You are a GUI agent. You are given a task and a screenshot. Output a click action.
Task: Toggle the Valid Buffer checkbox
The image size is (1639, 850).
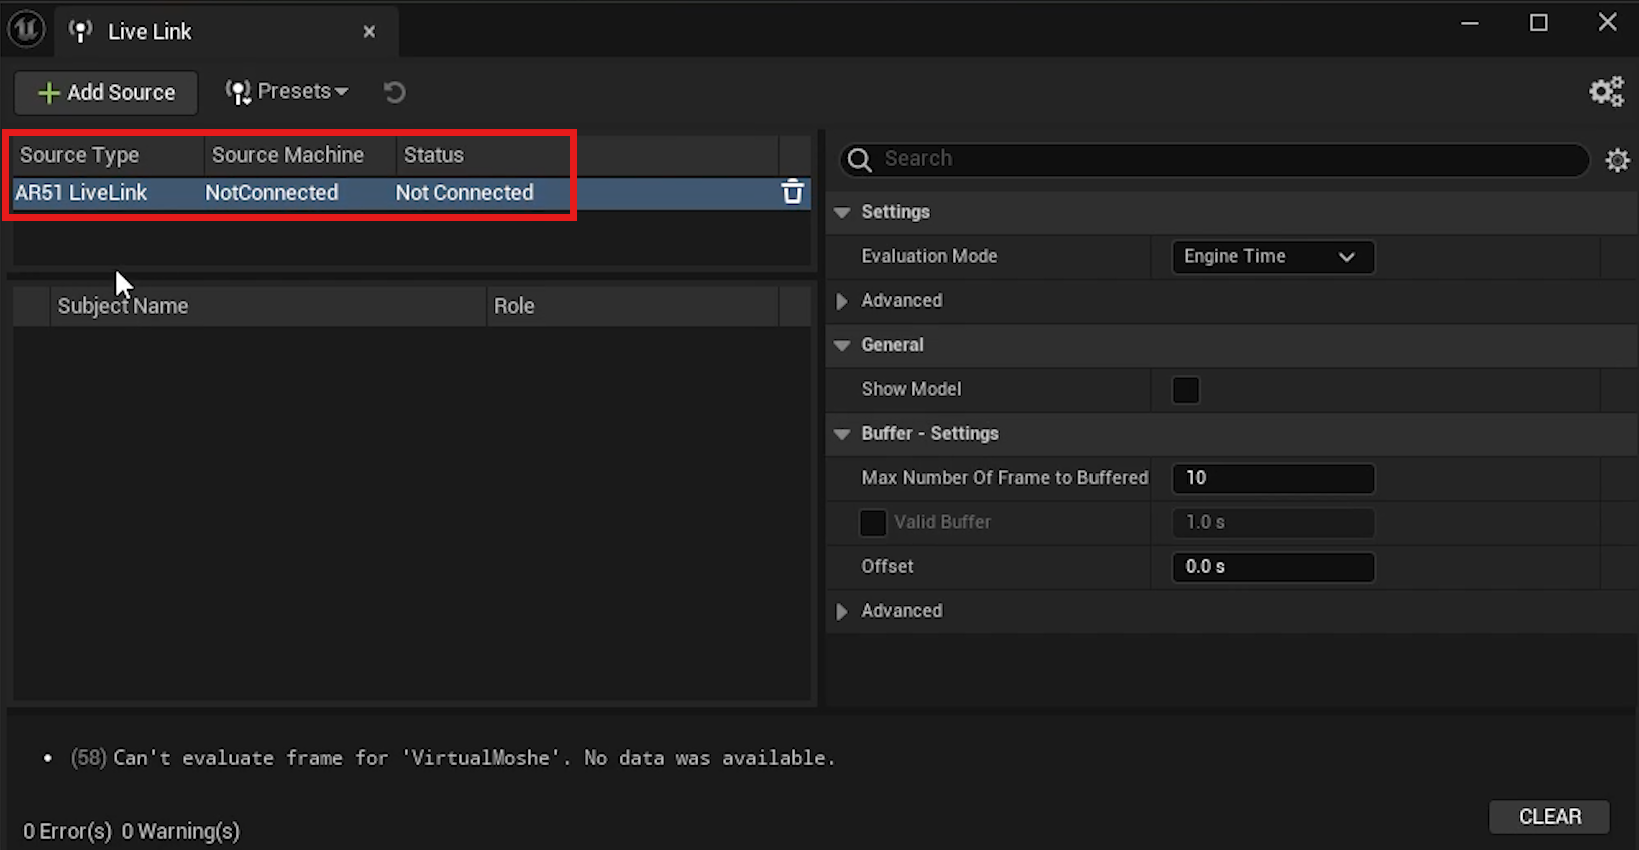[x=873, y=522]
